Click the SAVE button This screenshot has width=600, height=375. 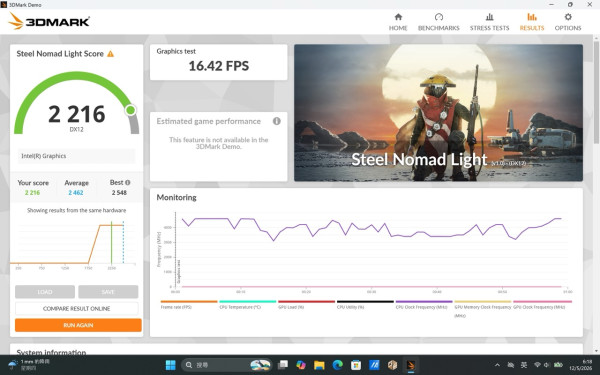point(108,292)
